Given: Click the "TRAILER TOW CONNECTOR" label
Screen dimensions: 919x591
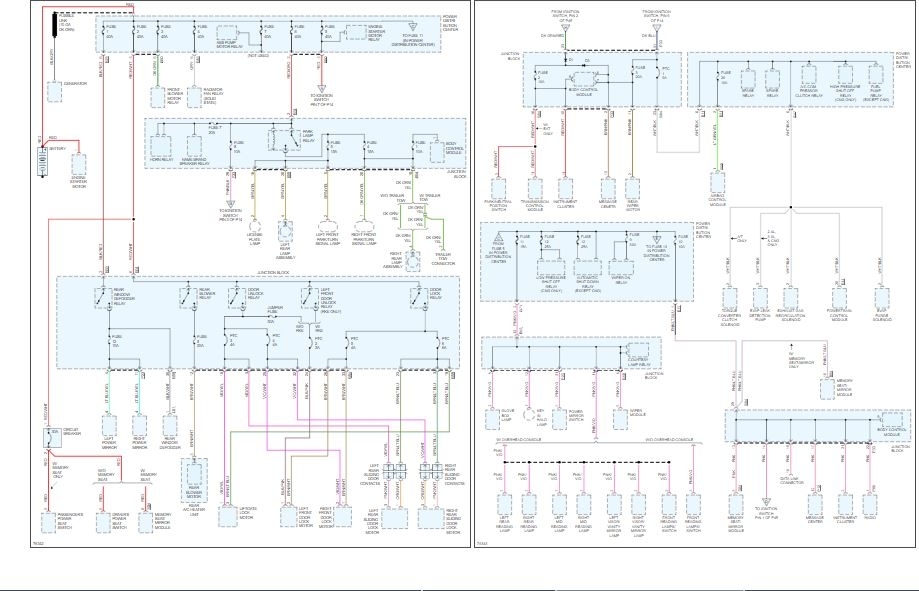Looking at the screenshot, I should (444, 259).
